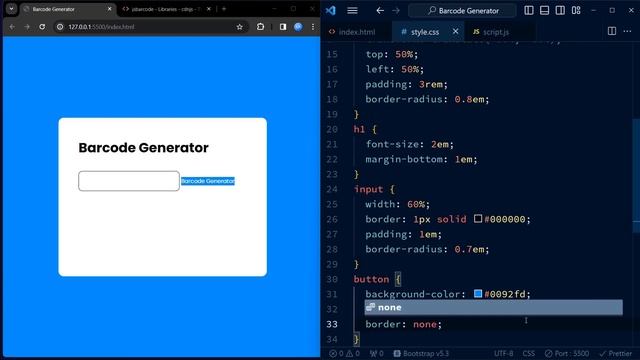Viewport: 640px width, 360px height.
Task: Select the jsbarcode Libraries cdnjs browser tab
Action: (x=166, y=9)
